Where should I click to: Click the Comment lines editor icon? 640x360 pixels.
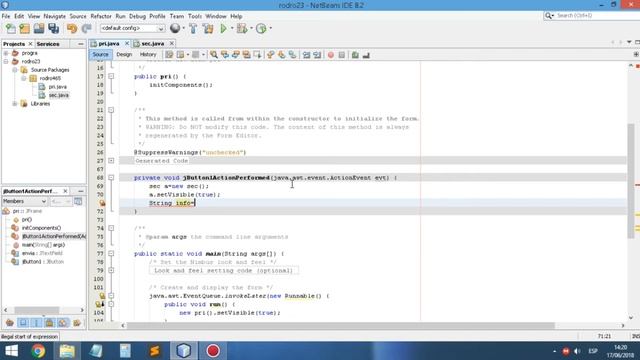point(355,55)
